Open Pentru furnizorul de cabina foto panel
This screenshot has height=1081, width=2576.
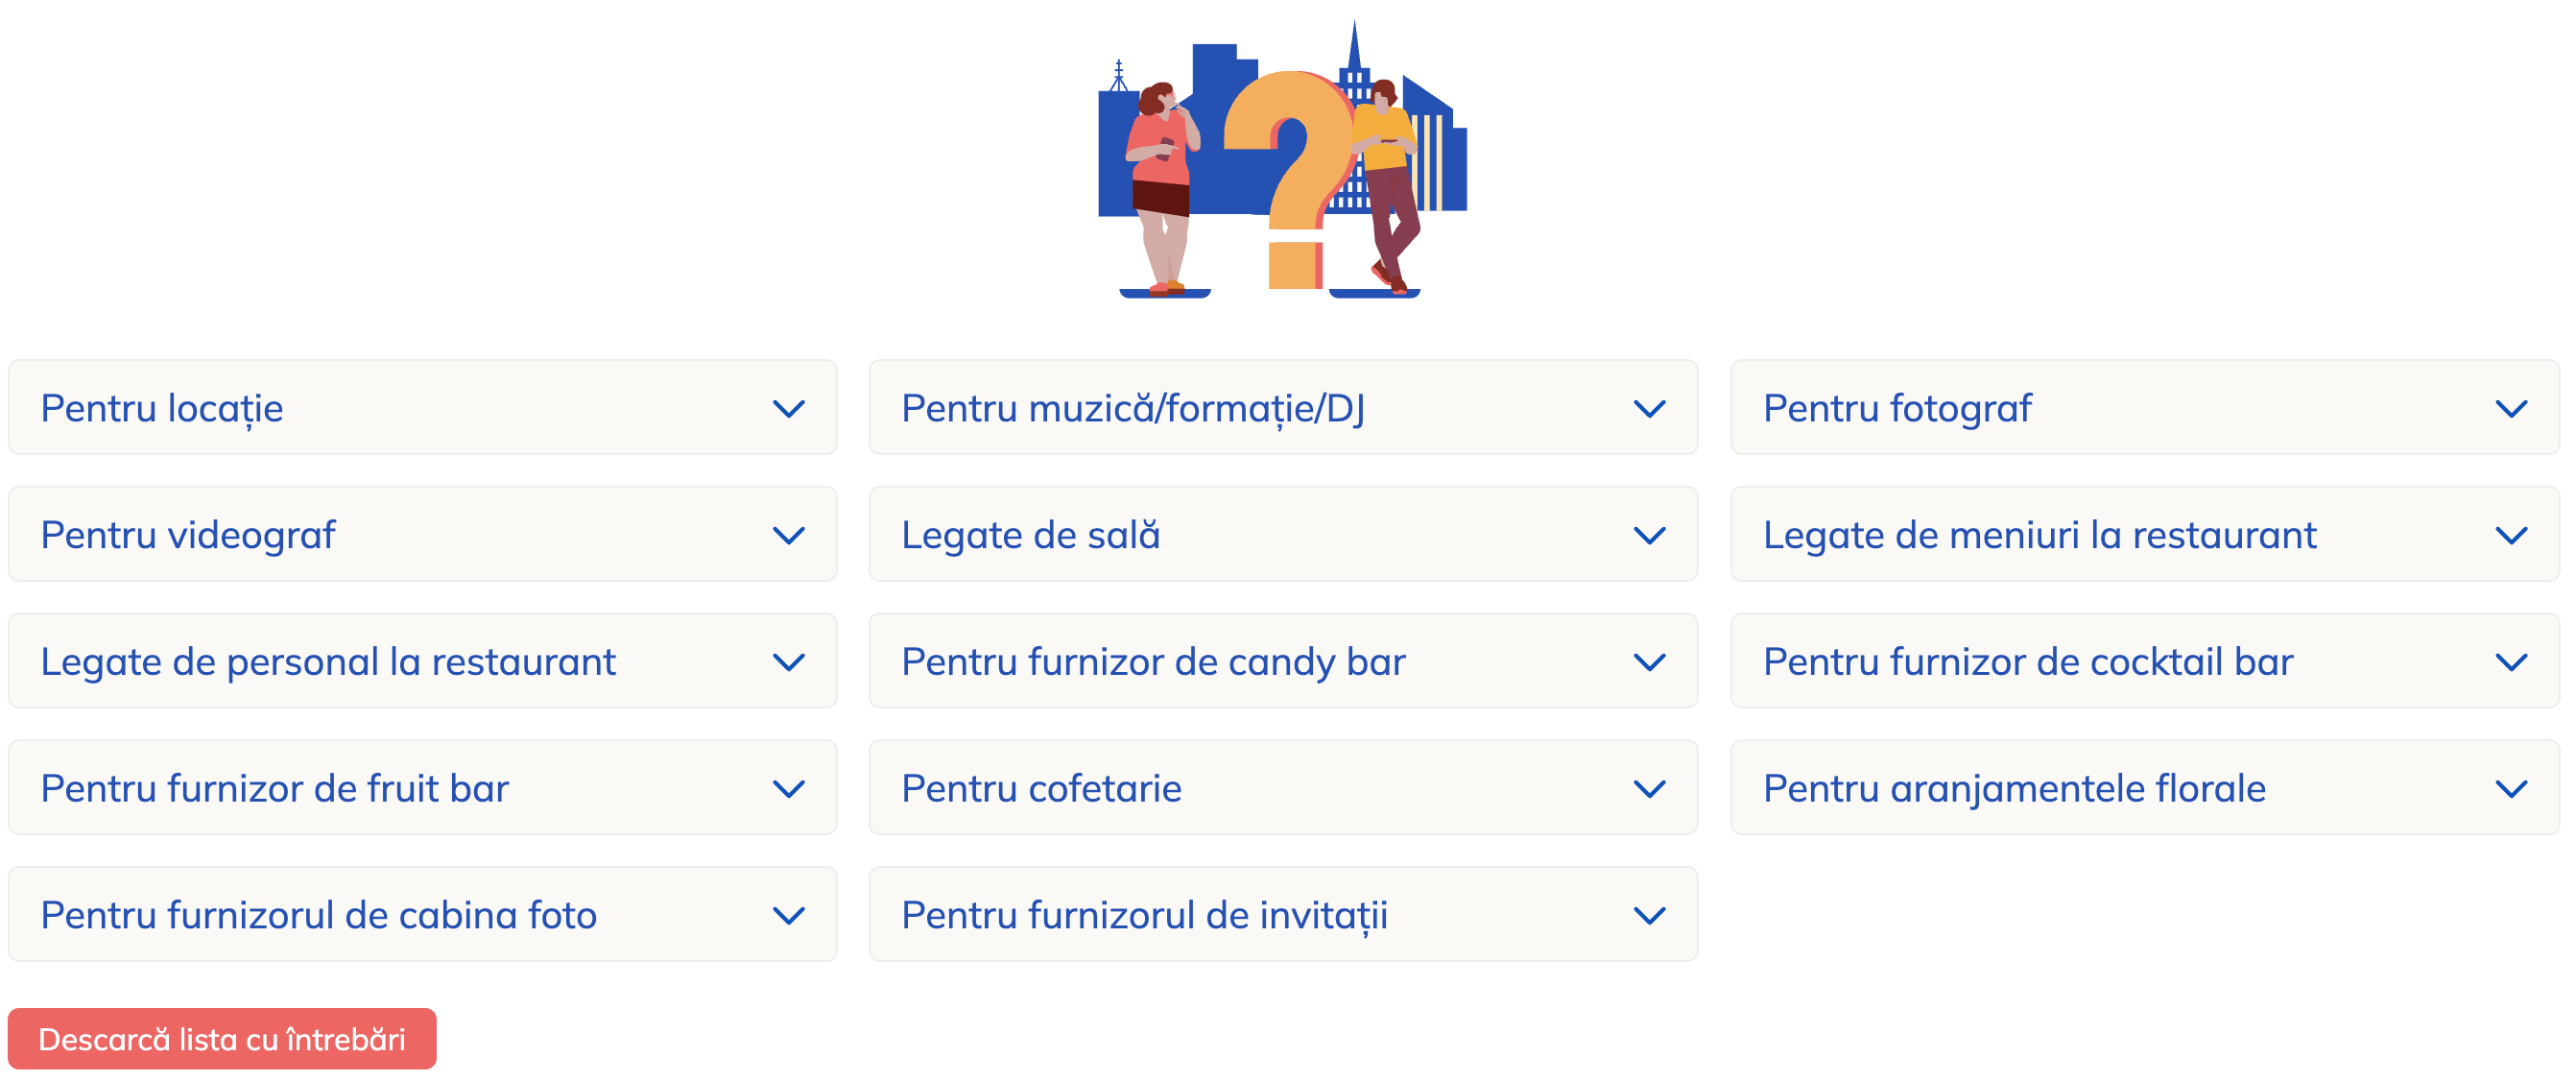point(422,915)
